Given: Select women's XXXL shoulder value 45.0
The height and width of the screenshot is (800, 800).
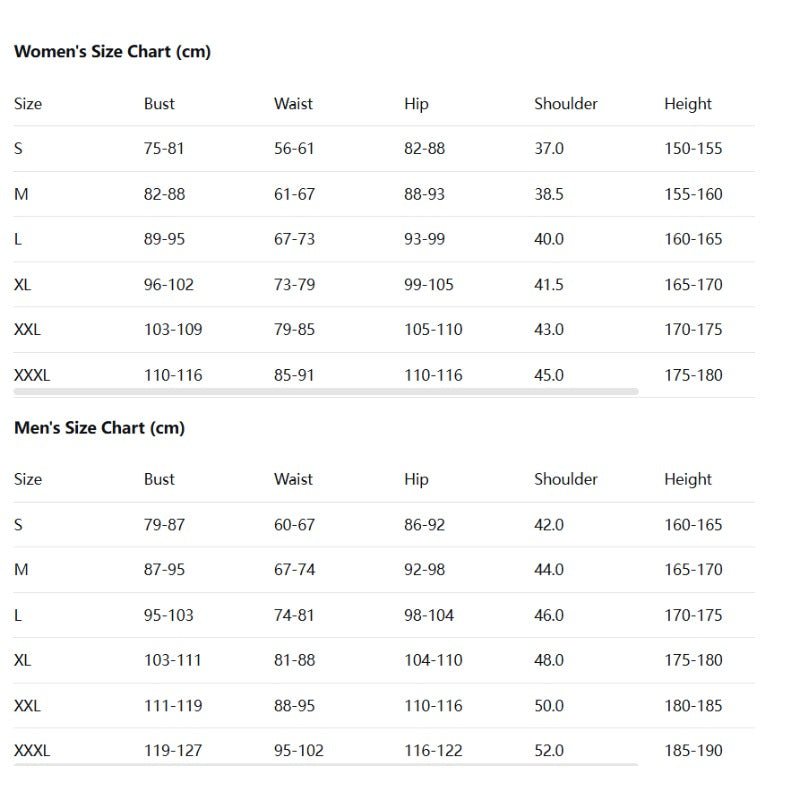Looking at the screenshot, I should pos(549,376).
